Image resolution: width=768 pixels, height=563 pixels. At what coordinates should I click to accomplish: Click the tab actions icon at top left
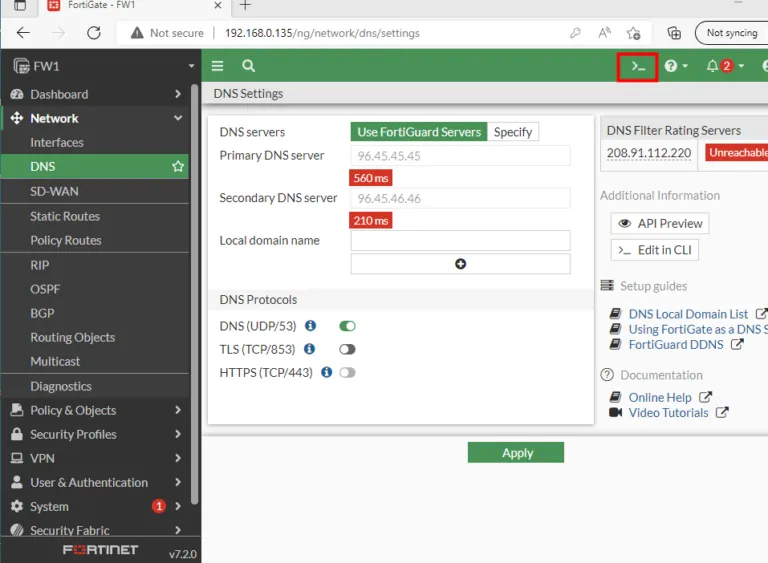point(20,5)
